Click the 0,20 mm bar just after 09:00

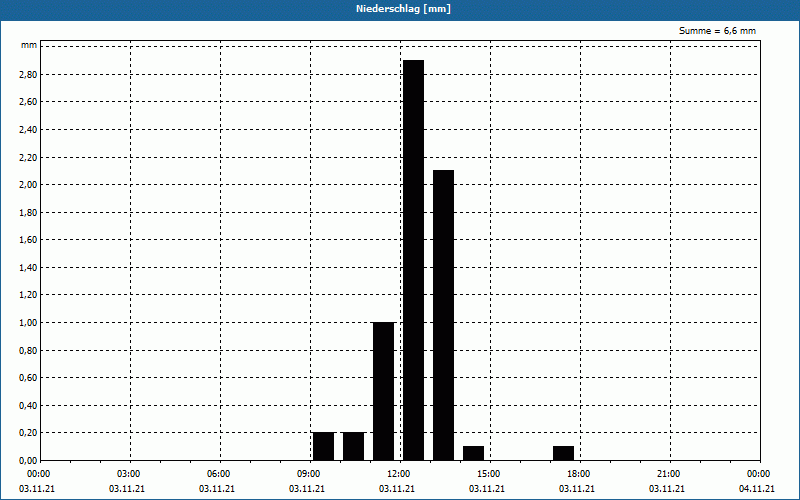pos(323,446)
